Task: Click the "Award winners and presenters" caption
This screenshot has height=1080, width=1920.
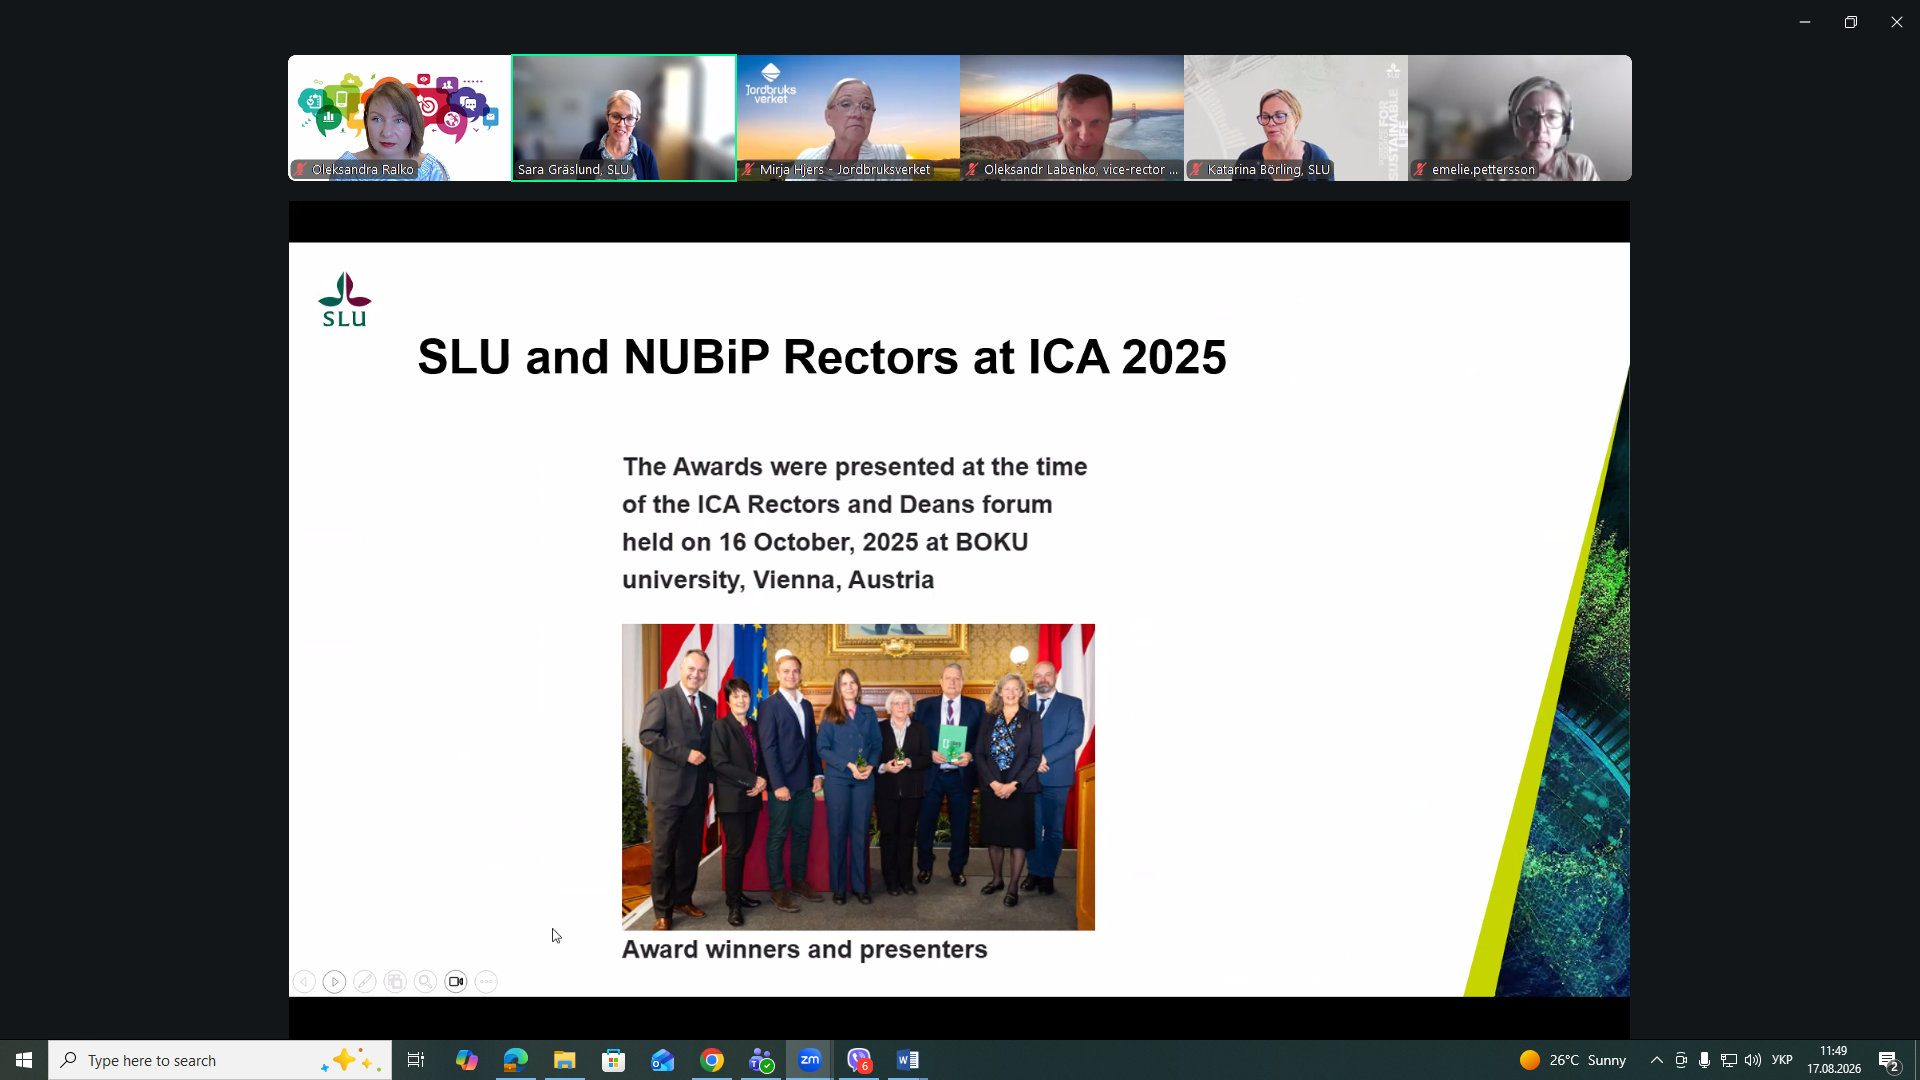Action: [x=805, y=950]
